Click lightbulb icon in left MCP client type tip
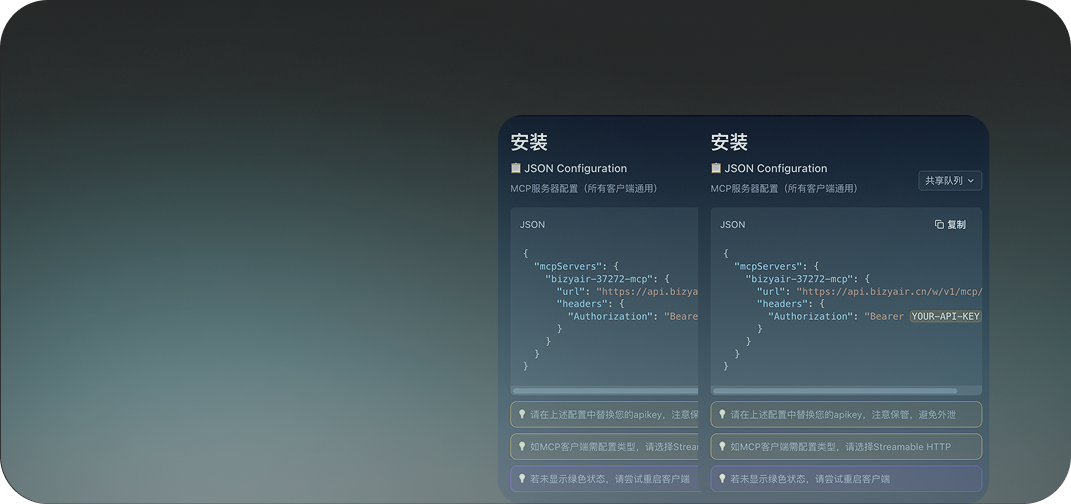This screenshot has width=1071, height=504. (521, 447)
